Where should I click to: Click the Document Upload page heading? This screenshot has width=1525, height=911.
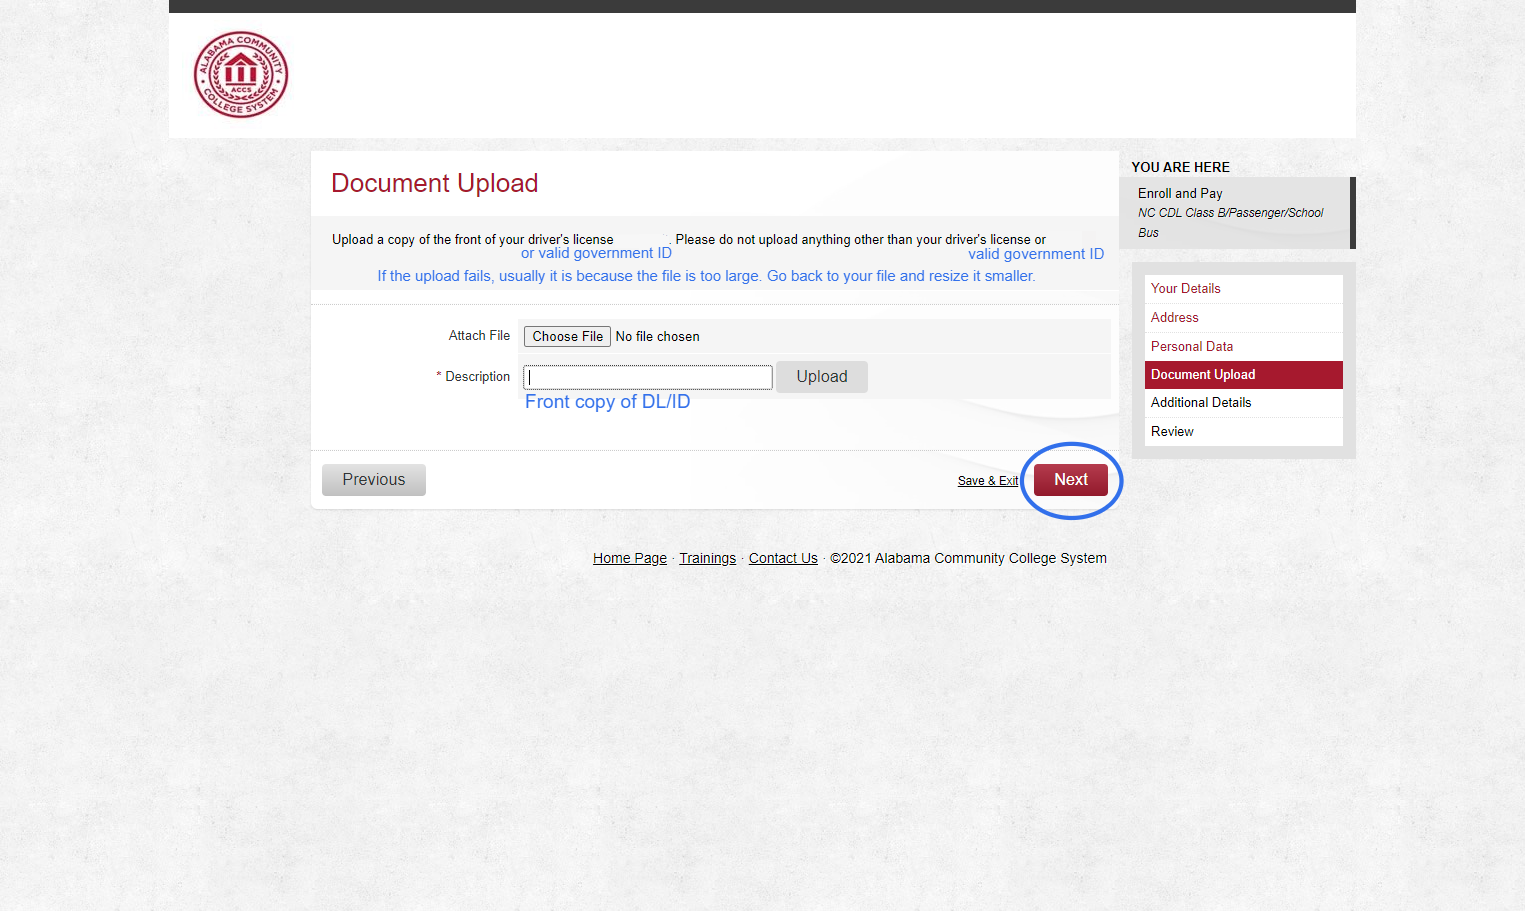point(435,183)
